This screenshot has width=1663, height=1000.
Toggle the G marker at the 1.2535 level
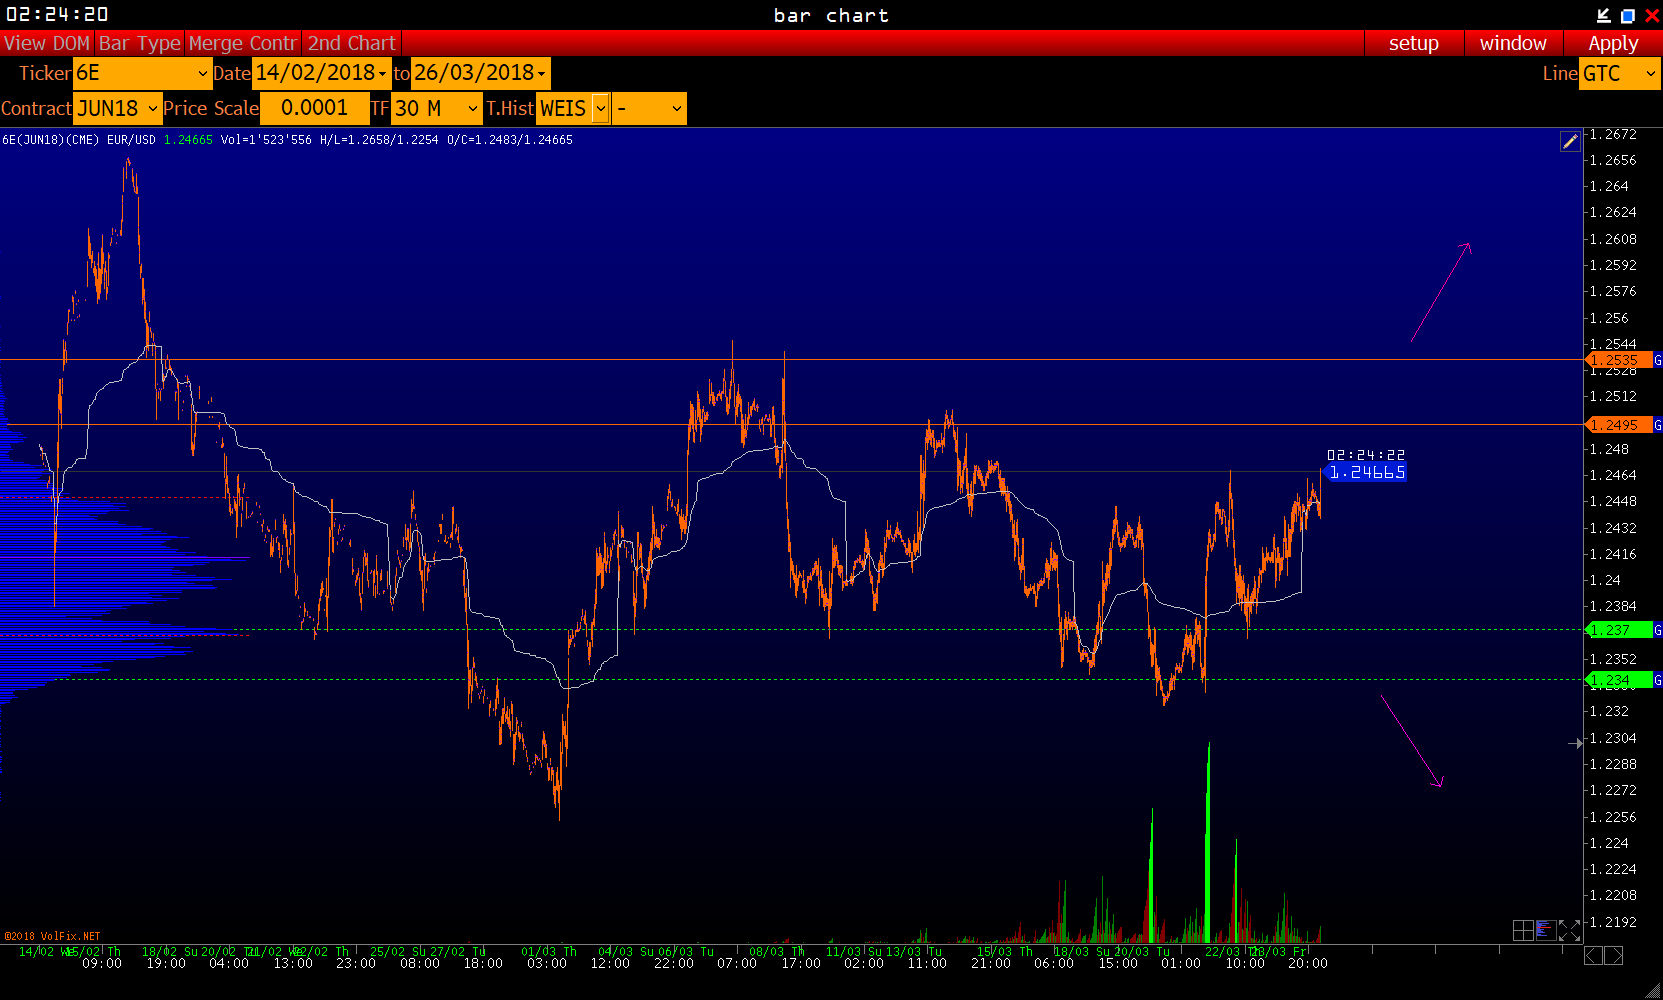pyautogui.click(x=1657, y=360)
